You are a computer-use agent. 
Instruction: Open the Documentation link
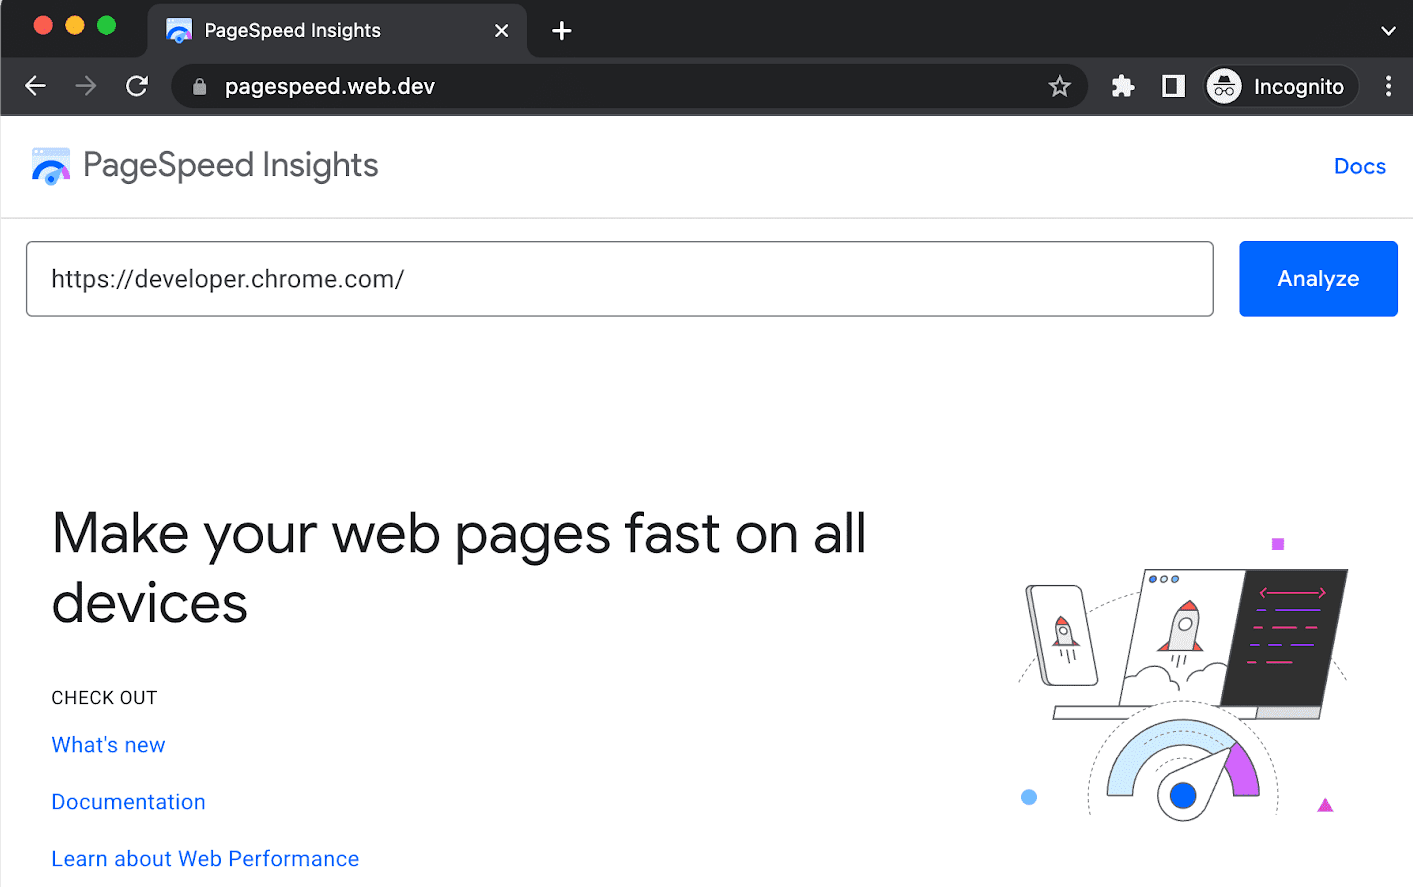128,802
